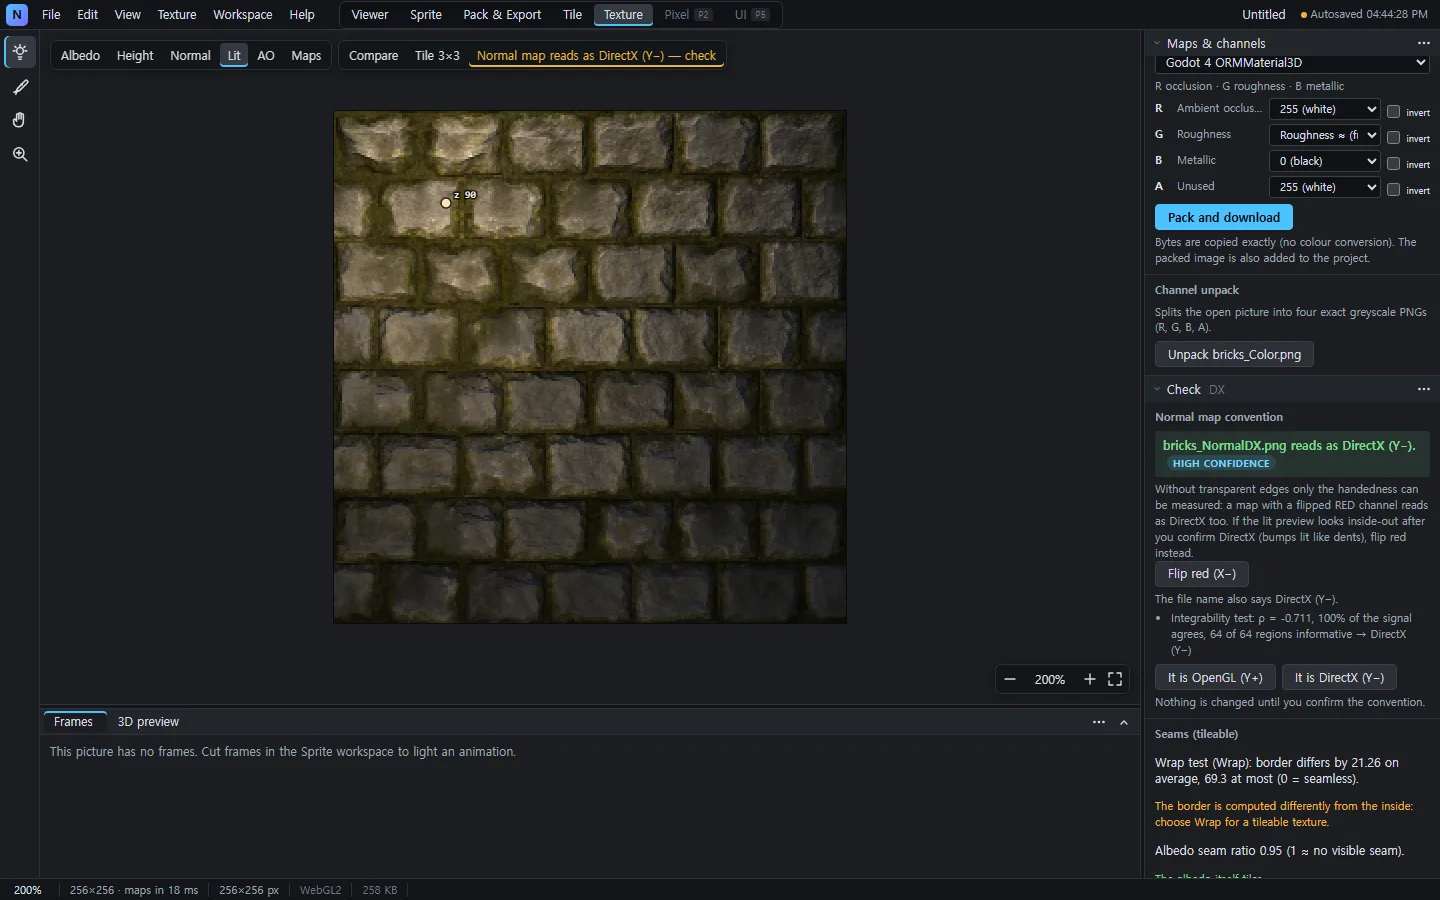
Task: Check invert for the Metallic channel
Action: [1393, 164]
